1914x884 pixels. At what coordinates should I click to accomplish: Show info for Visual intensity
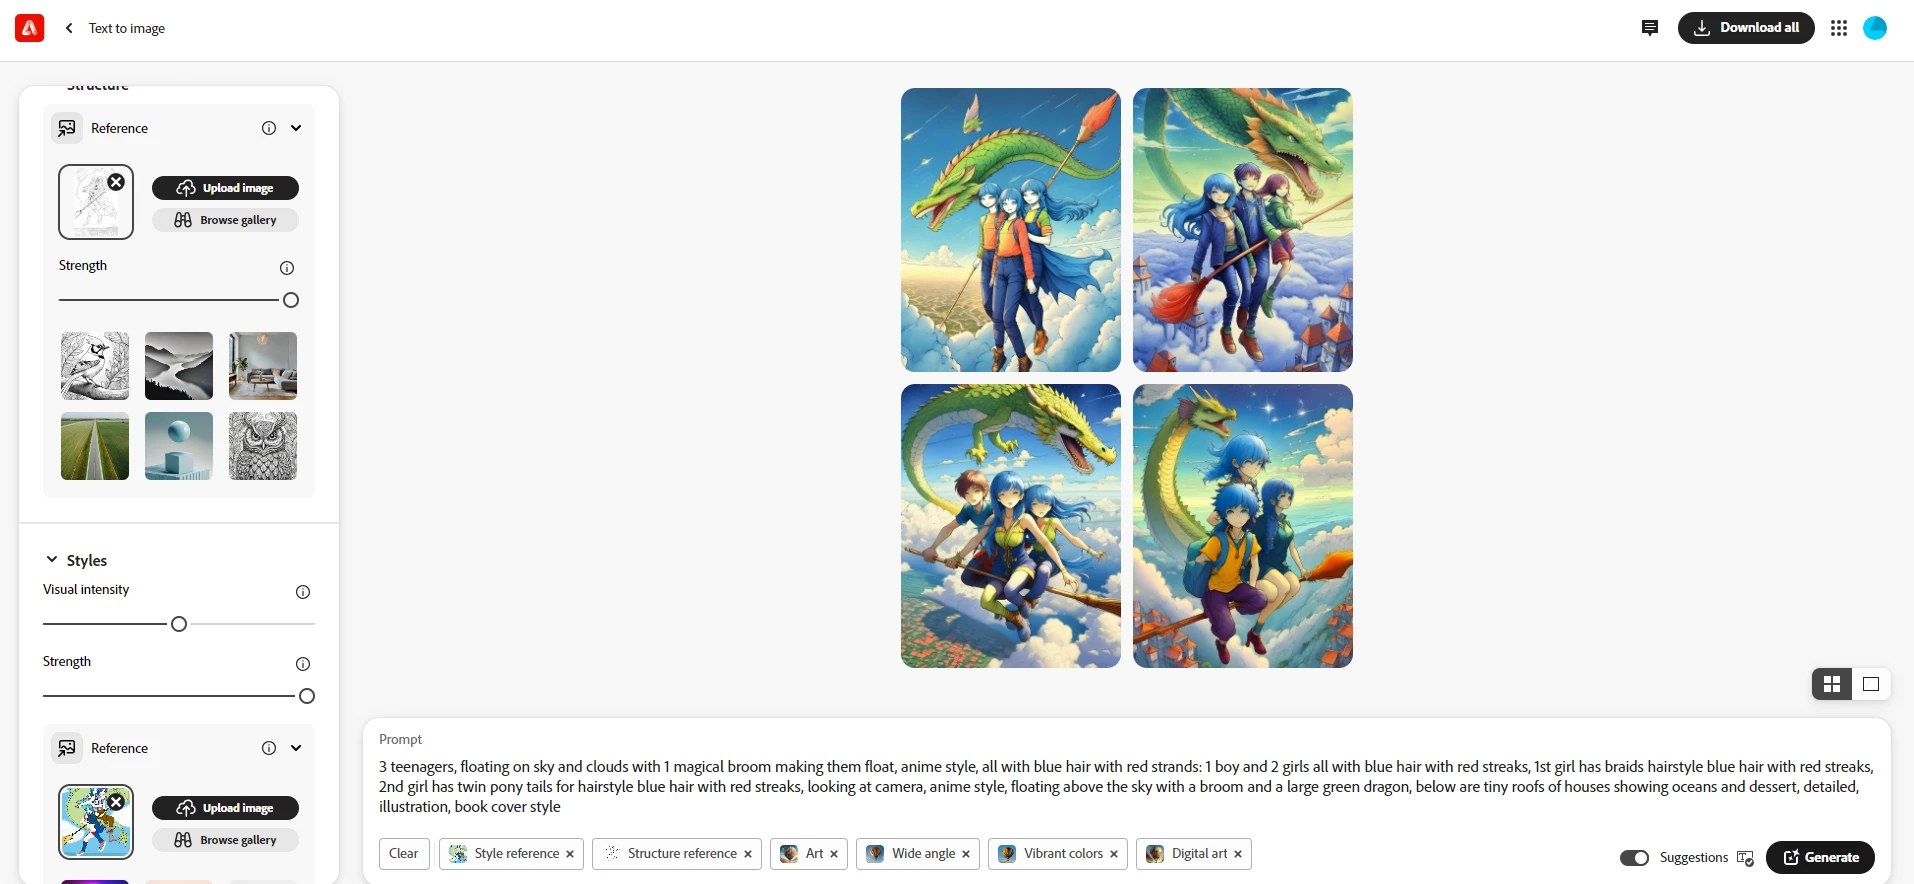tap(303, 592)
